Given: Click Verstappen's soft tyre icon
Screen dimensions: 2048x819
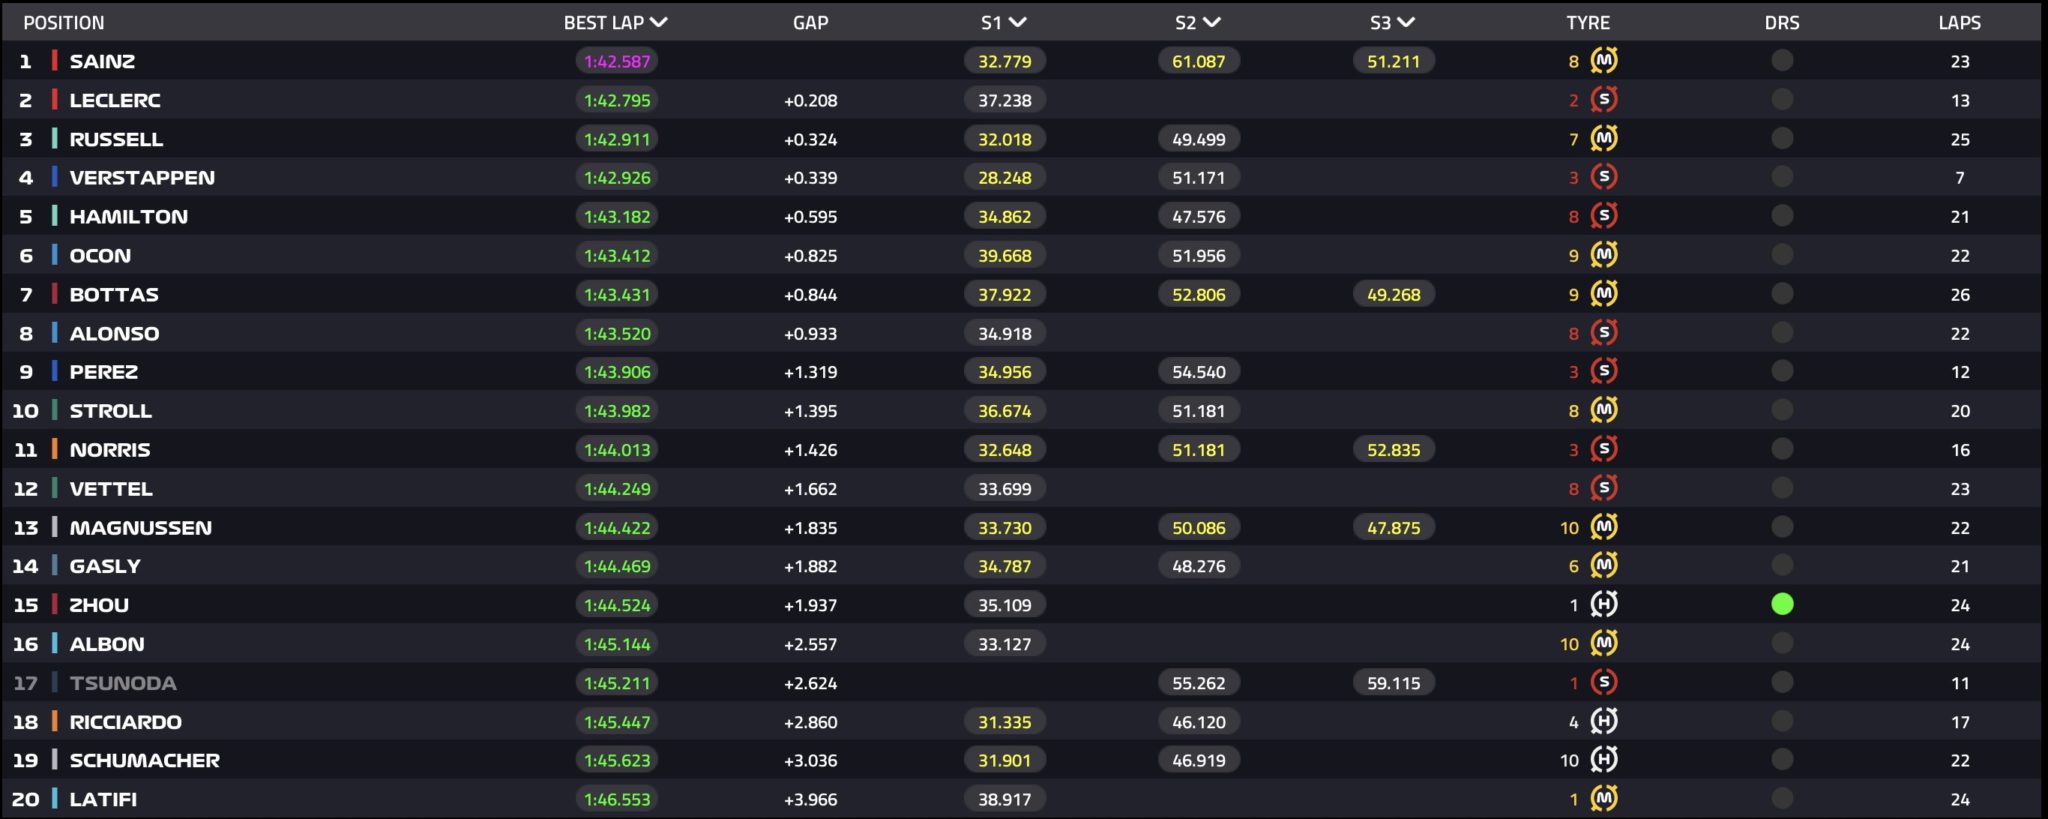Looking at the screenshot, I should pyautogui.click(x=1604, y=177).
